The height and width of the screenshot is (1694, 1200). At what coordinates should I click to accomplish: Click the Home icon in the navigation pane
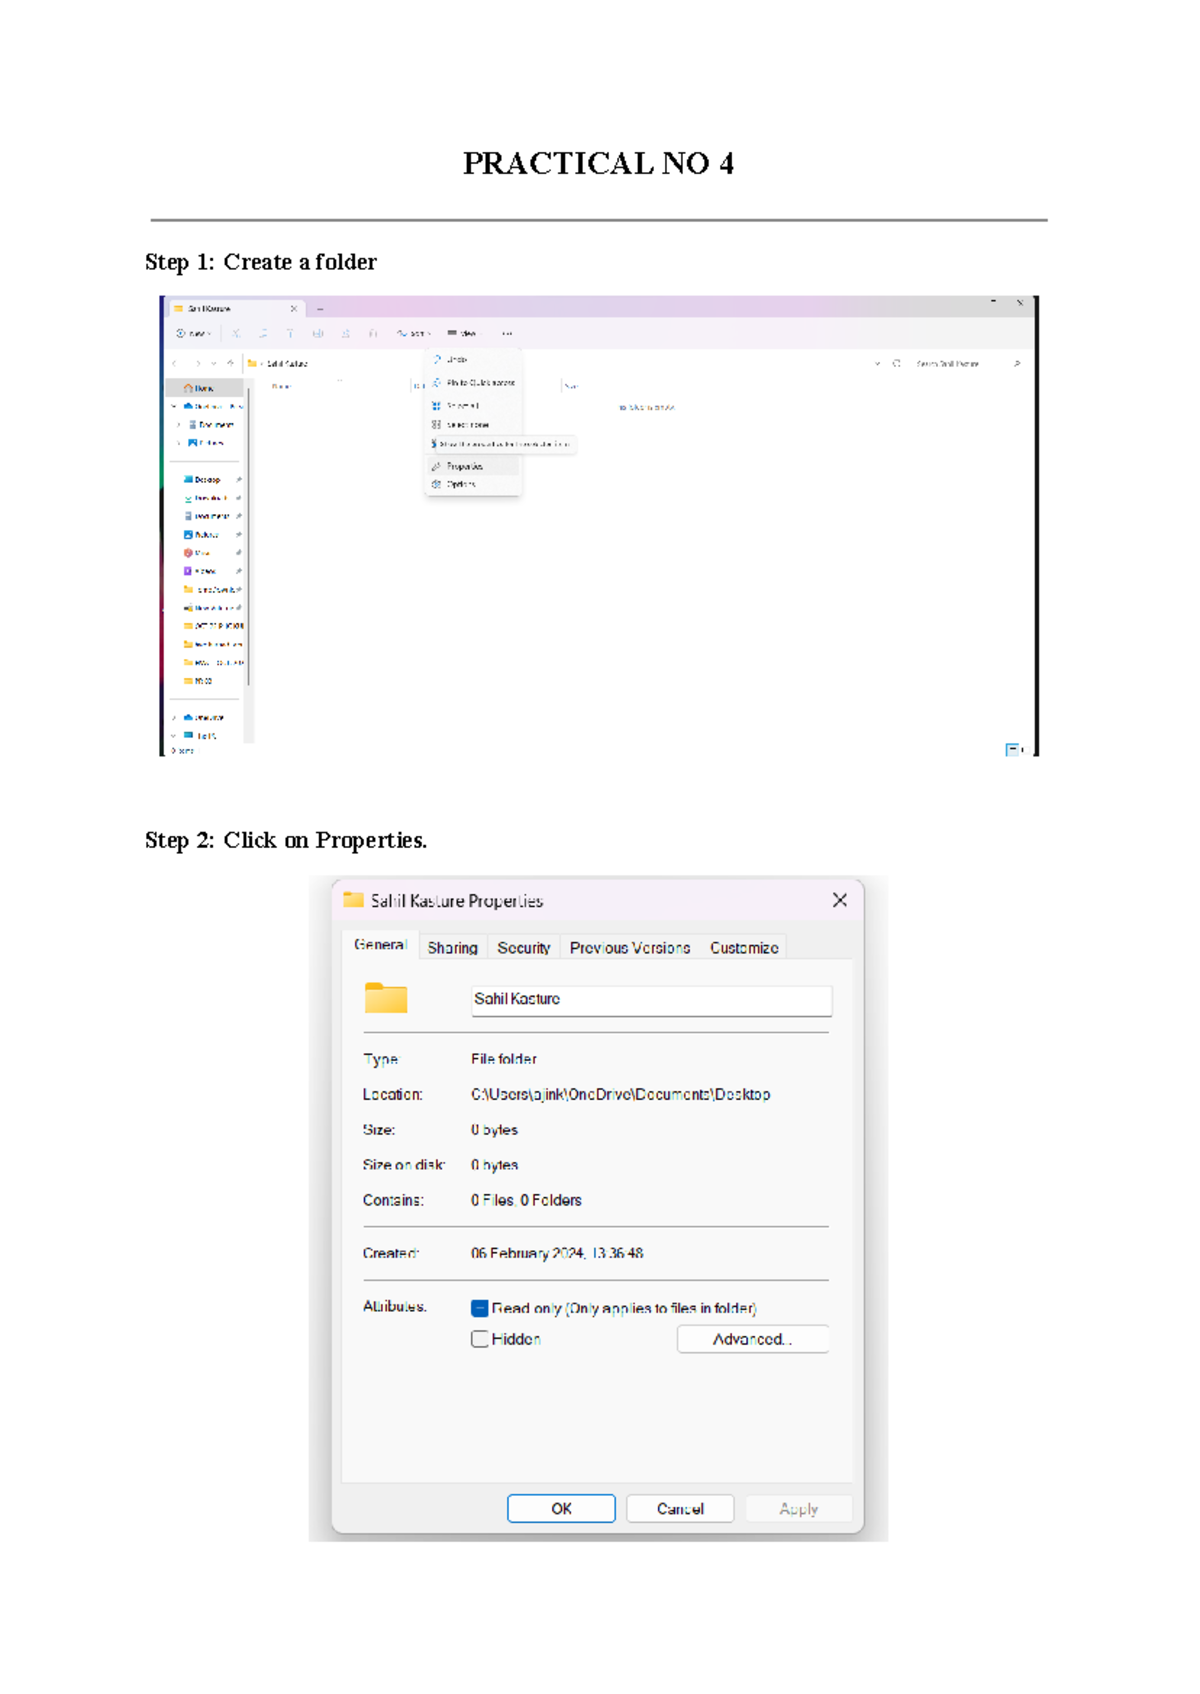[x=188, y=388]
